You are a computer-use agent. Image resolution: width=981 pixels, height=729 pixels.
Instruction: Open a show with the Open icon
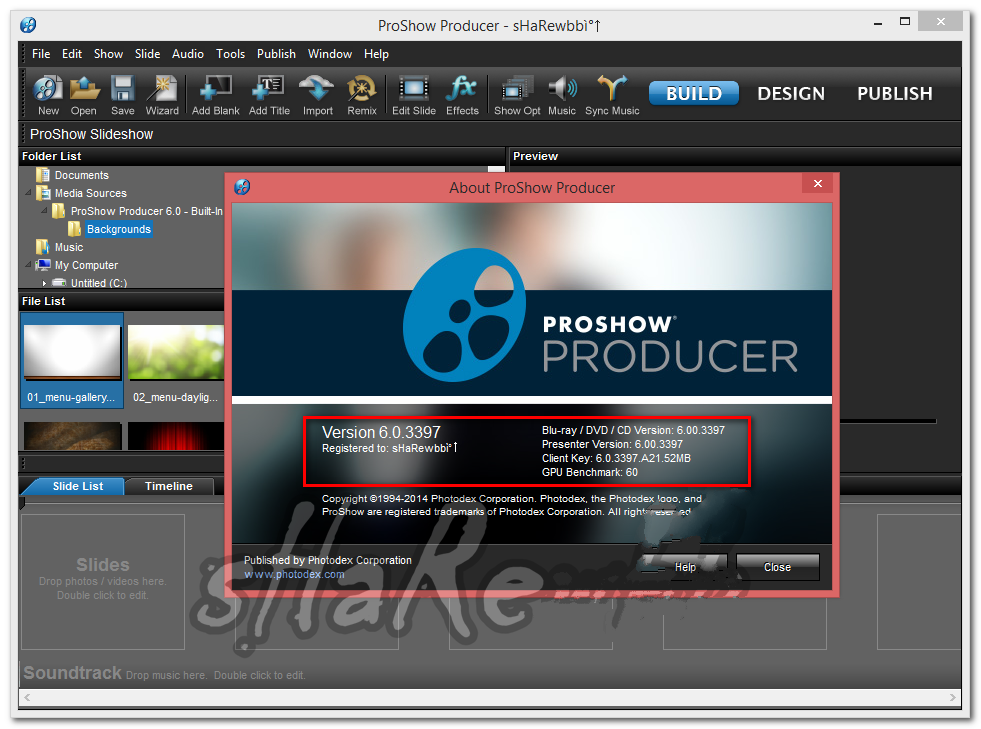(x=84, y=95)
